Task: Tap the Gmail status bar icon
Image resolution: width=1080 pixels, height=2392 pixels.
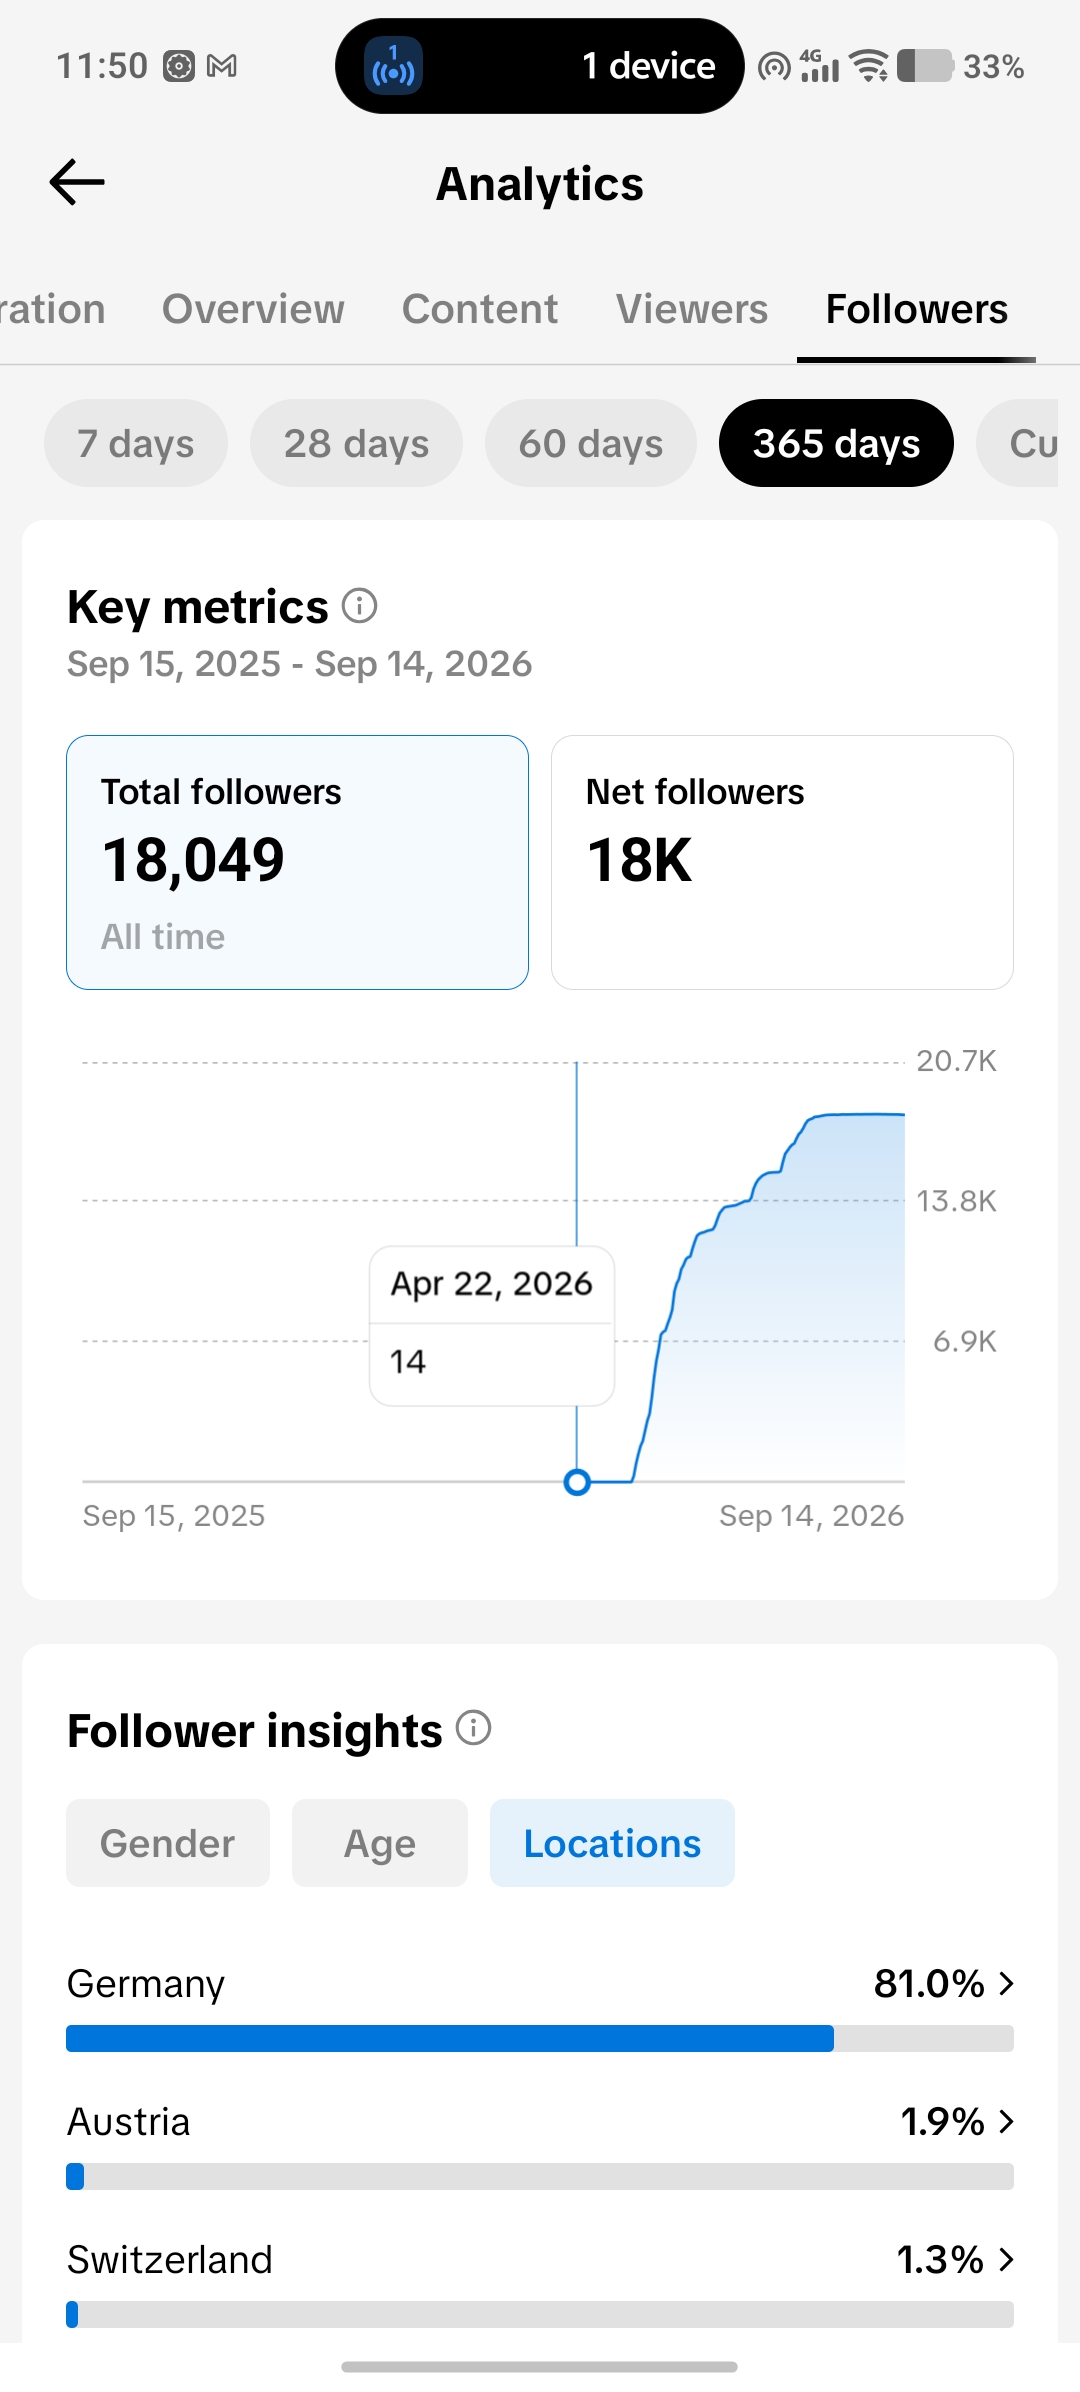Action: coord(221,66)
